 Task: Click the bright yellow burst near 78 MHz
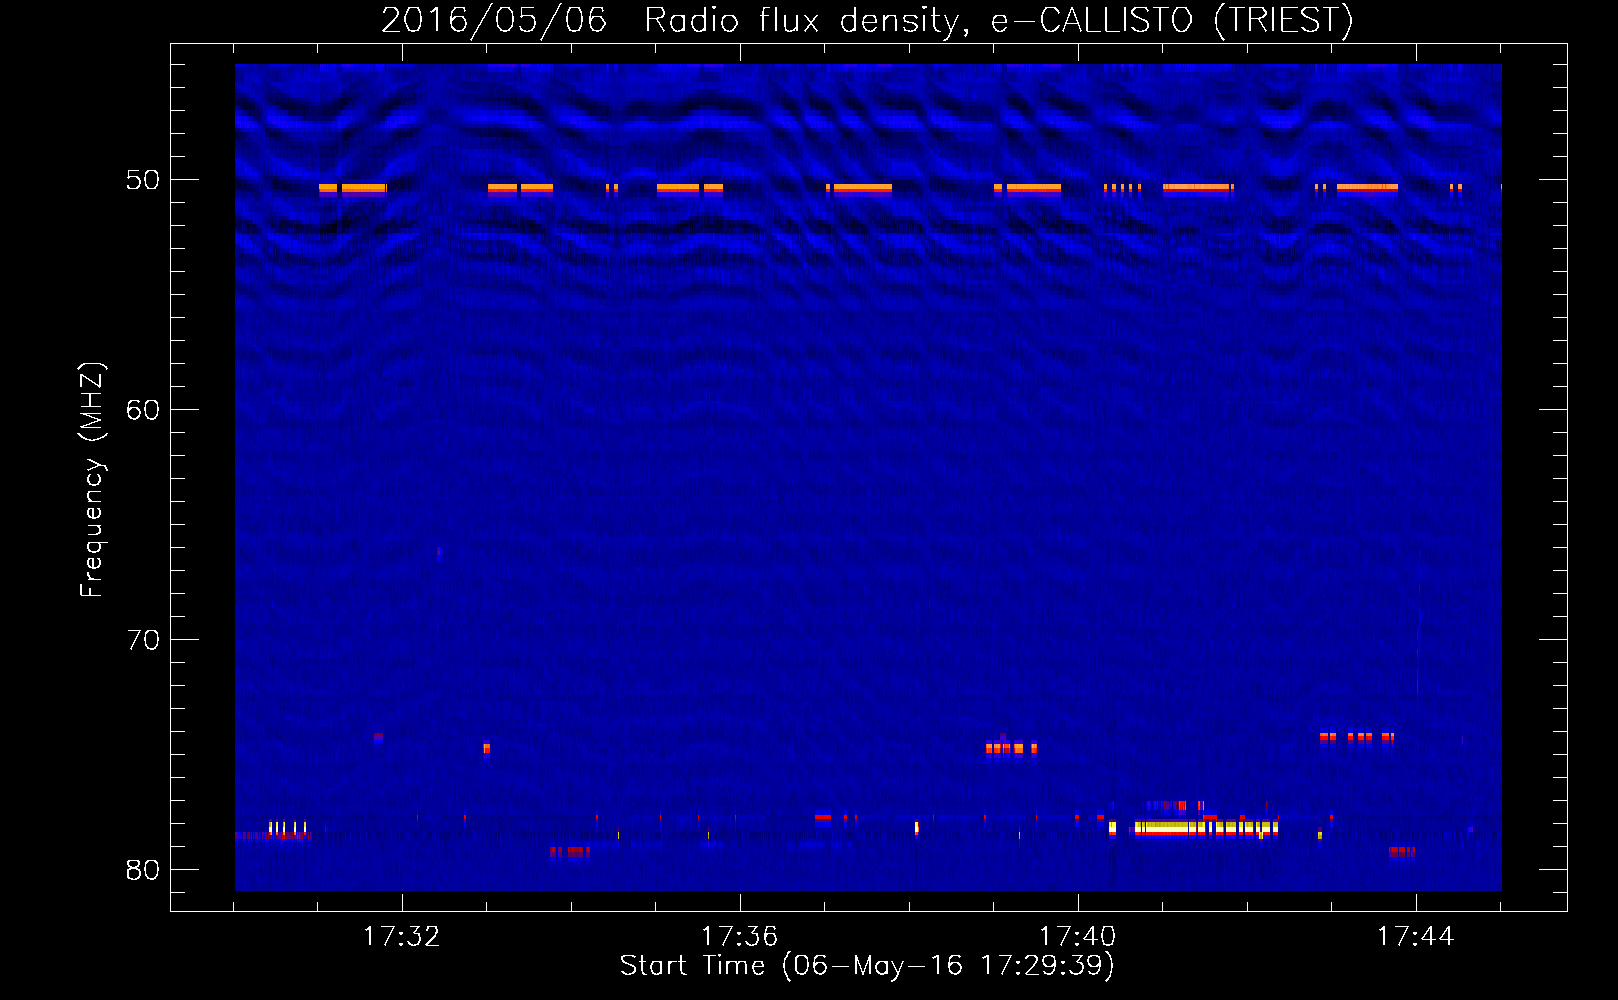(1206, 828)
